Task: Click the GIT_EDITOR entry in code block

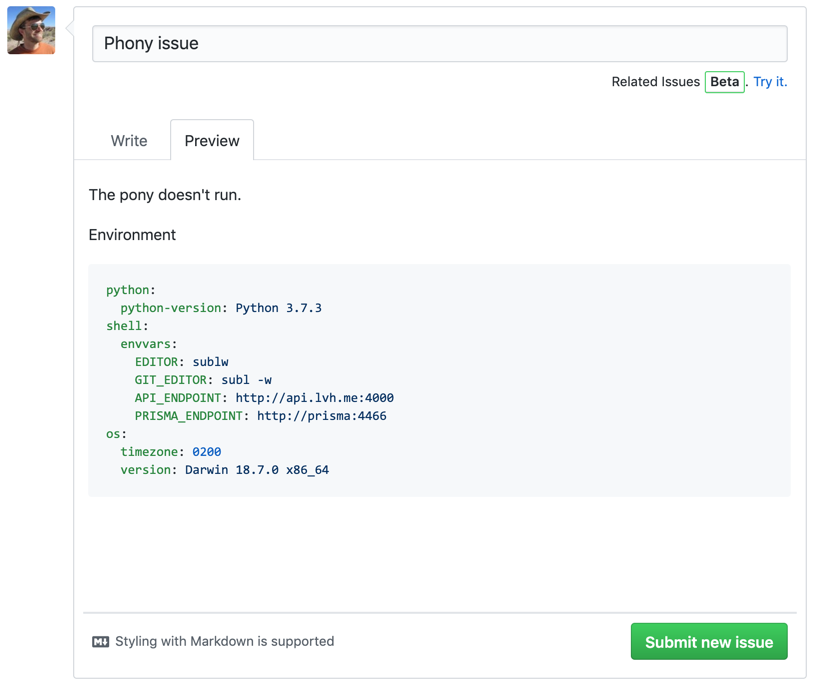Action: click(203, 380)
